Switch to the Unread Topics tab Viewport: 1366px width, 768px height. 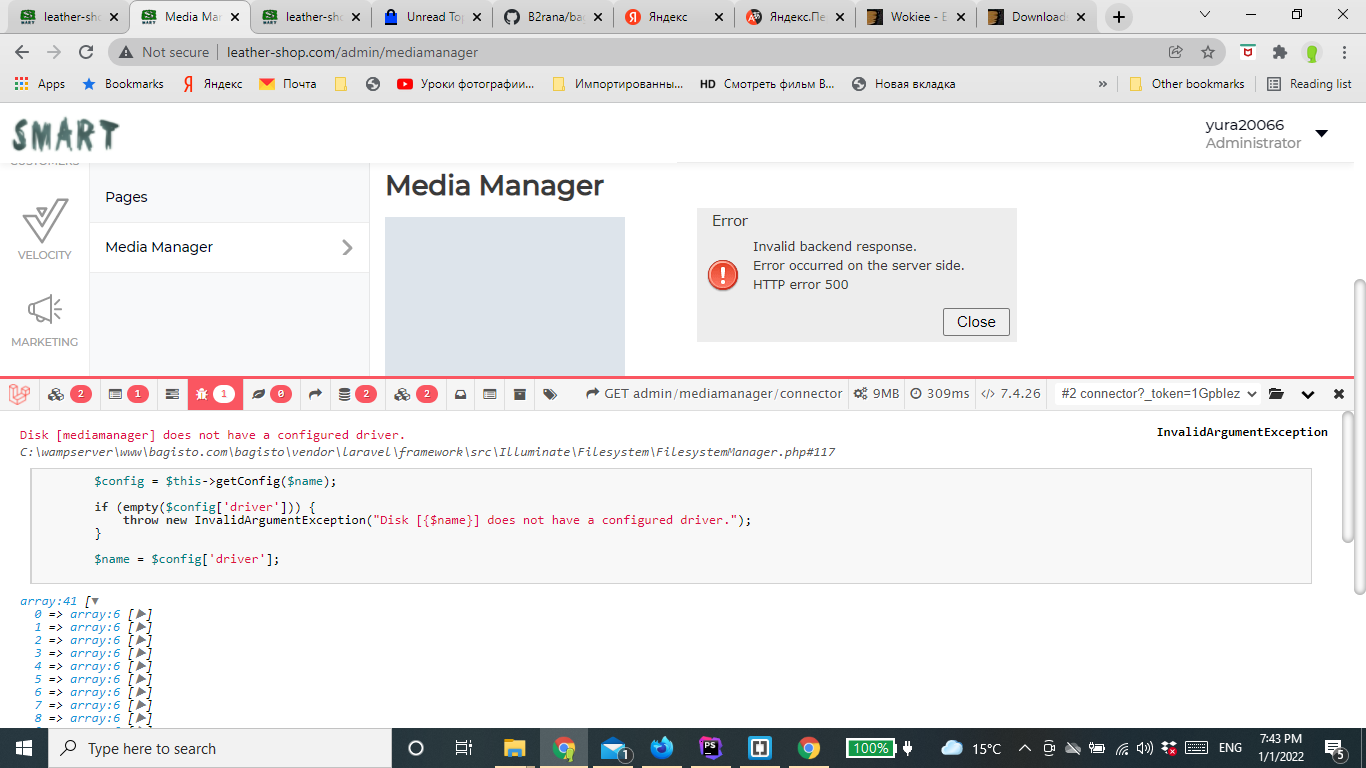[x=432, y=17]
